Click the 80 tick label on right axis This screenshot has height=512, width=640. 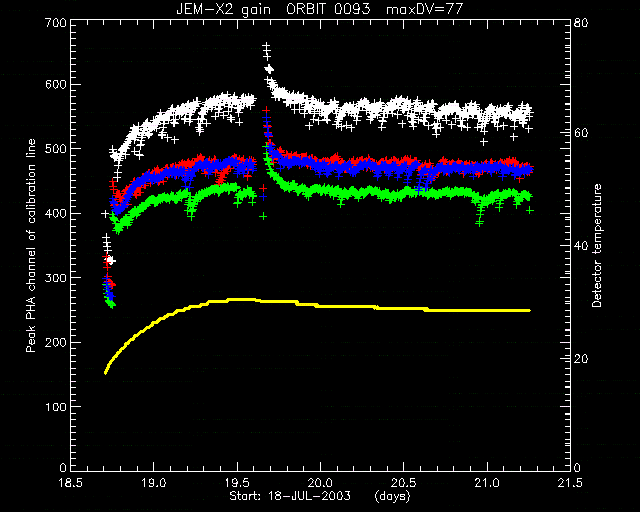click(581, 22)
